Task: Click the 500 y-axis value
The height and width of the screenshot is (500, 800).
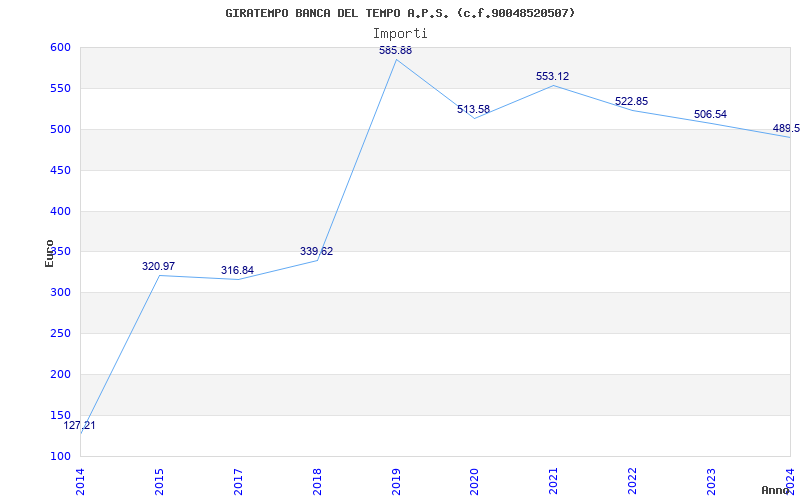Action: (x=60, y=130)
